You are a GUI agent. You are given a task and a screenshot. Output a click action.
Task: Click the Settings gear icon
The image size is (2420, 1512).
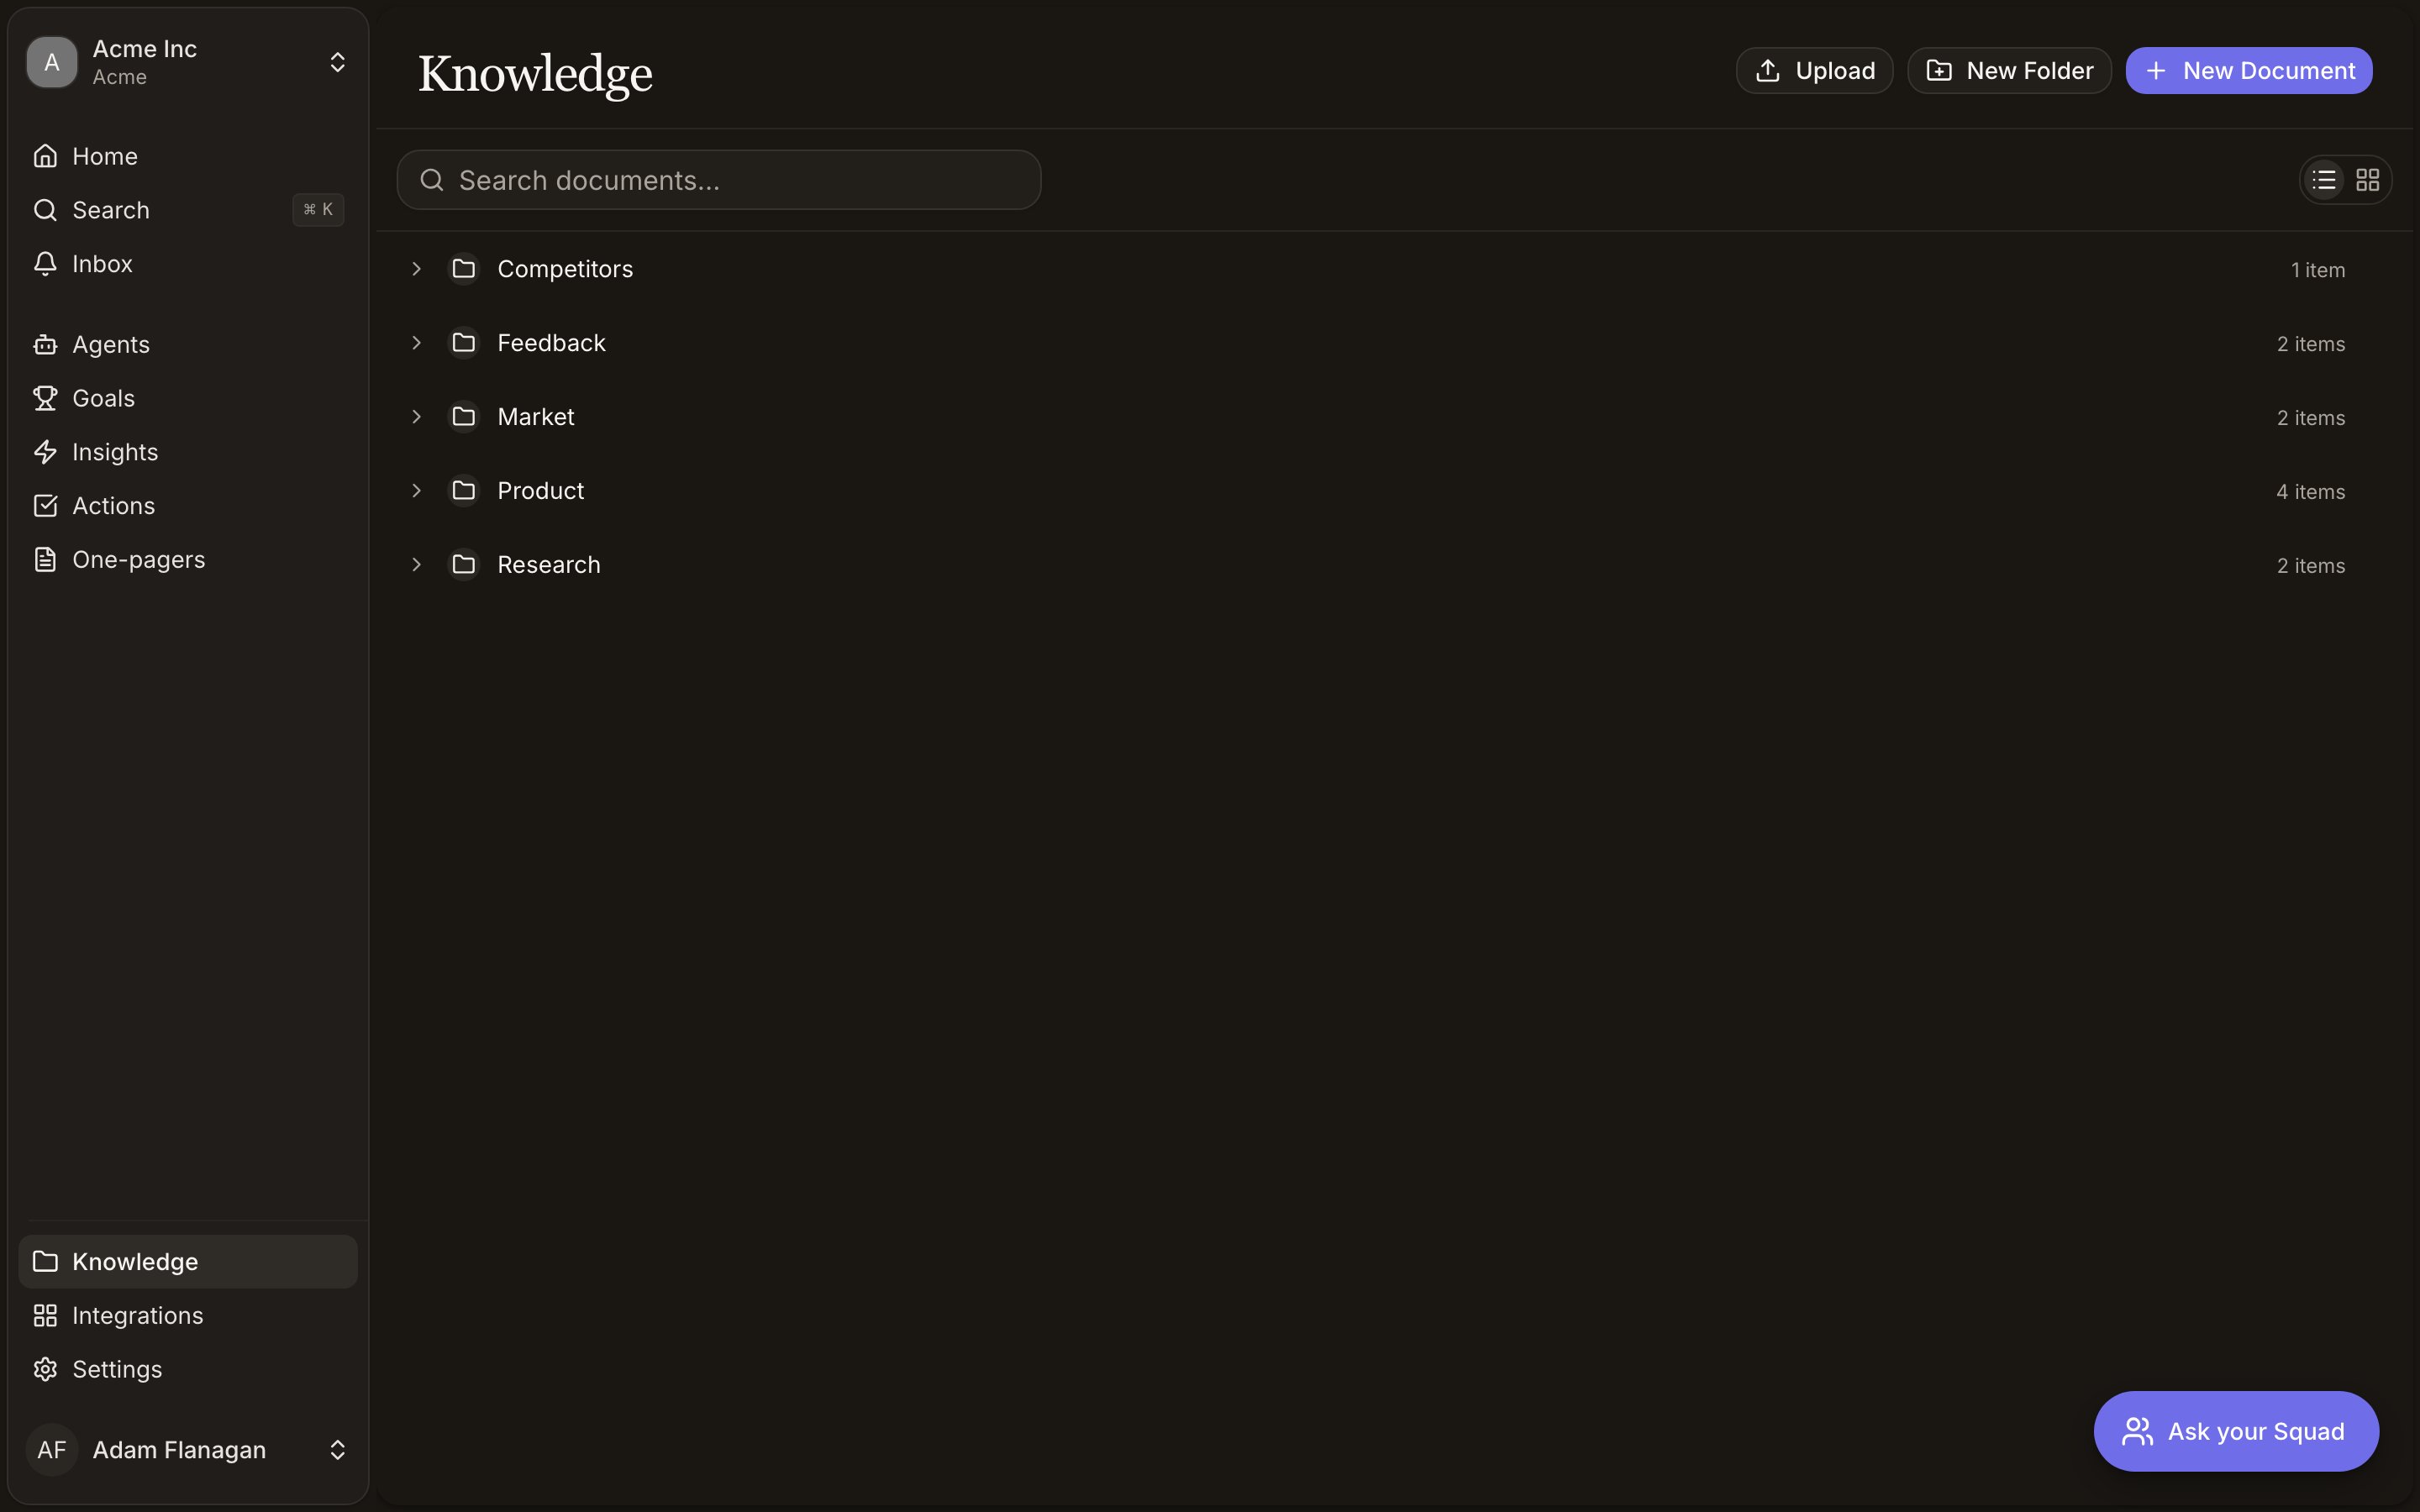click(x=45, y=1369)
